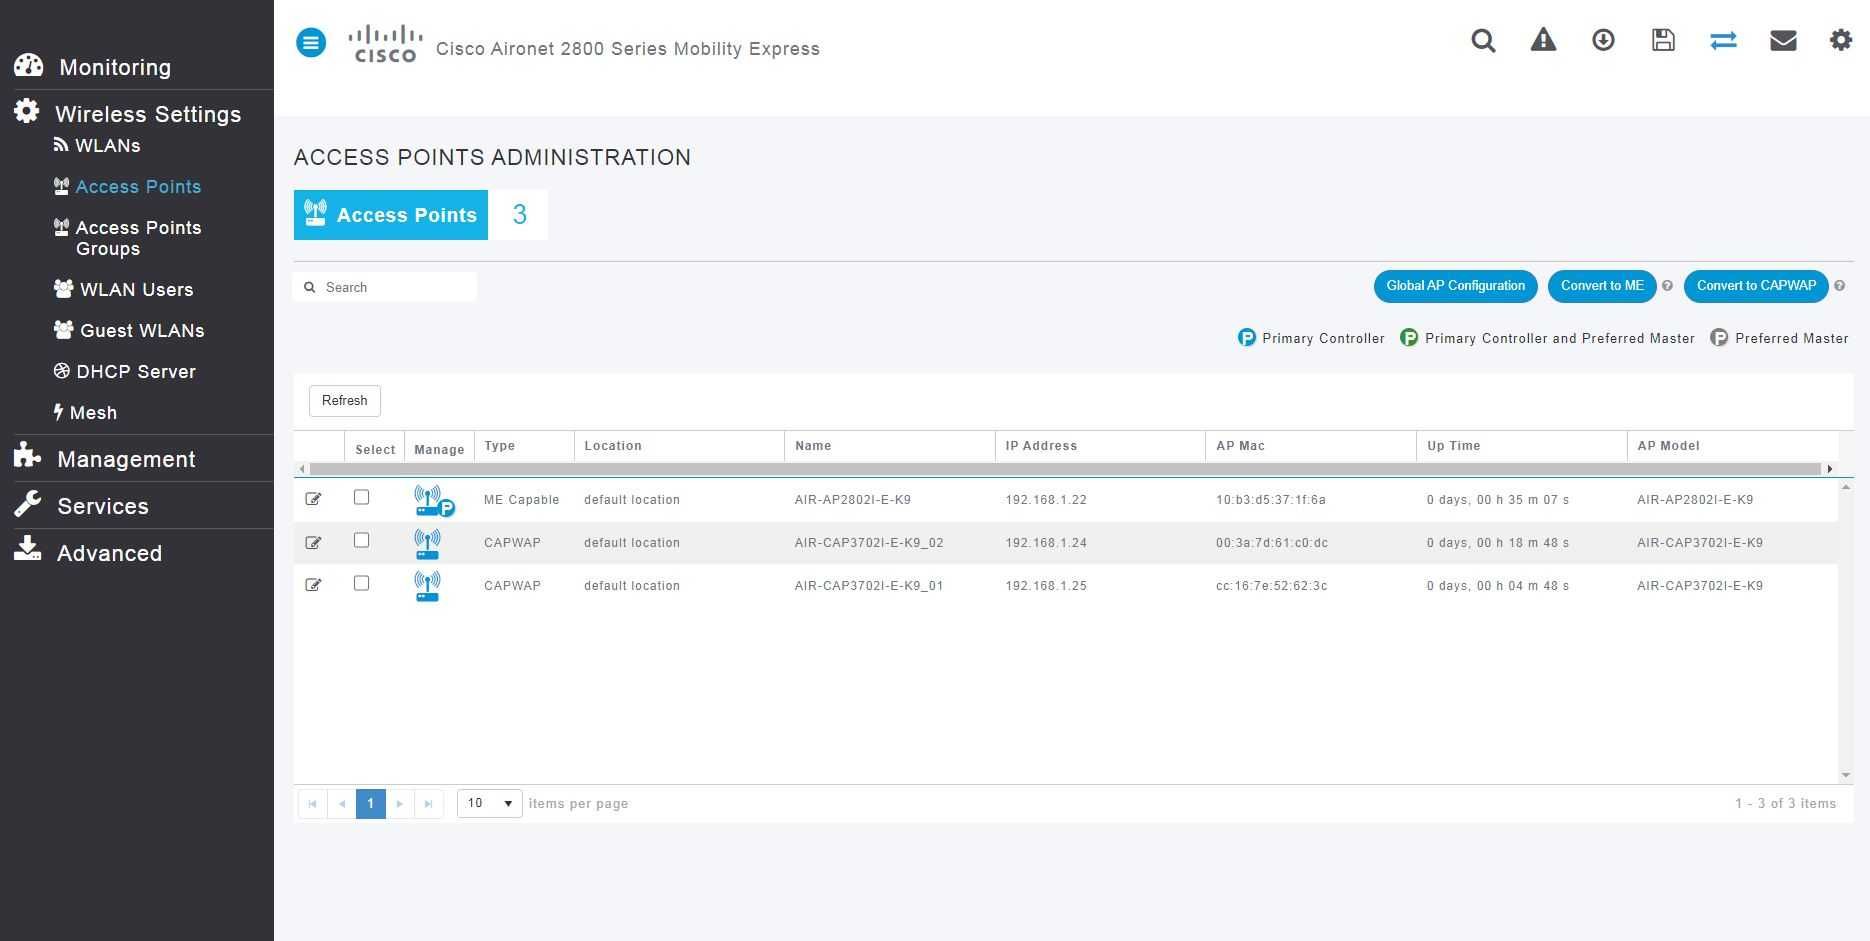Click the manage AP icon for 192.168.1.24

click(427, 544)
